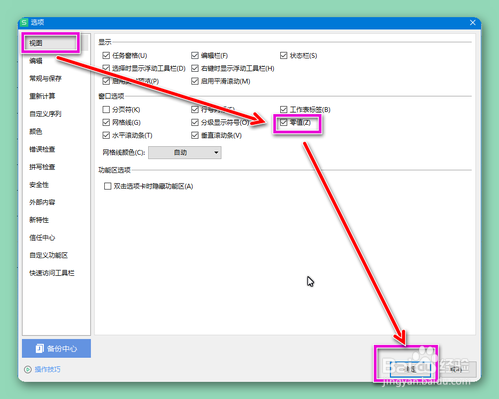499x399 pixels.
Task: Go to the 颜色 category
Action: click(36, 131)
